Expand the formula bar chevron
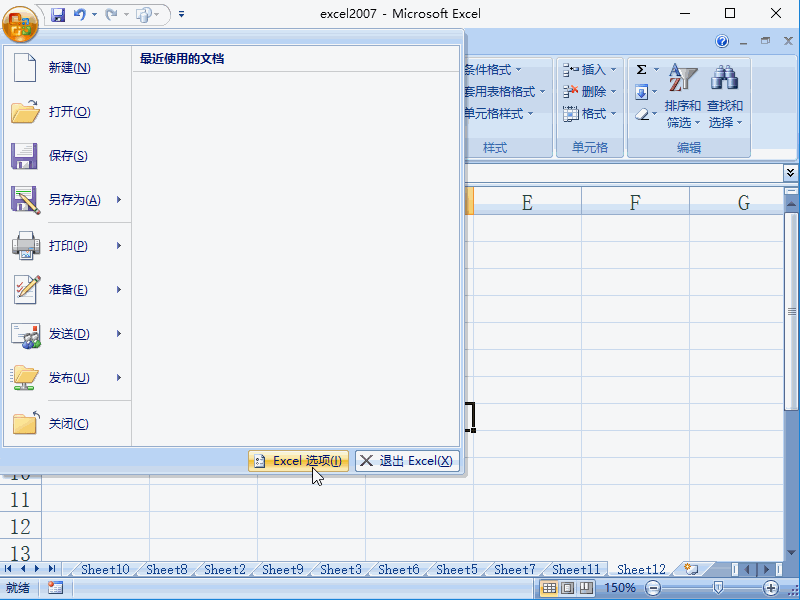This screenshot has height=600, width=800. coord(790,173)
